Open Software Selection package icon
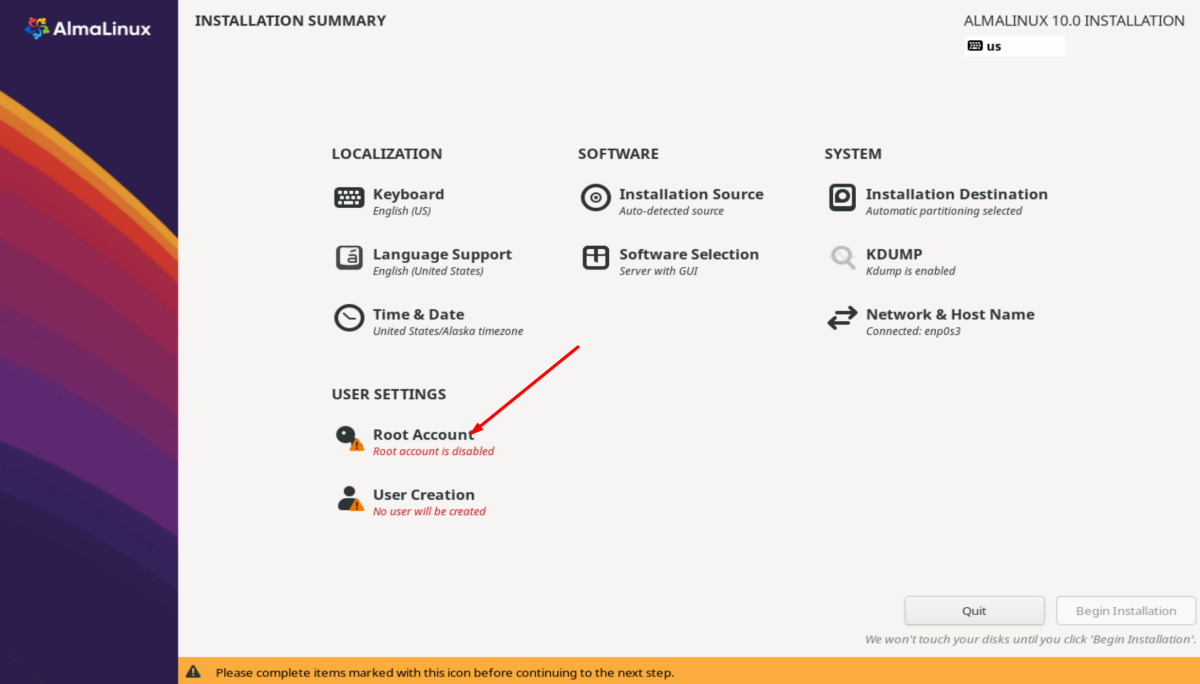1200x684 pixels. click(x=595, y=258)
